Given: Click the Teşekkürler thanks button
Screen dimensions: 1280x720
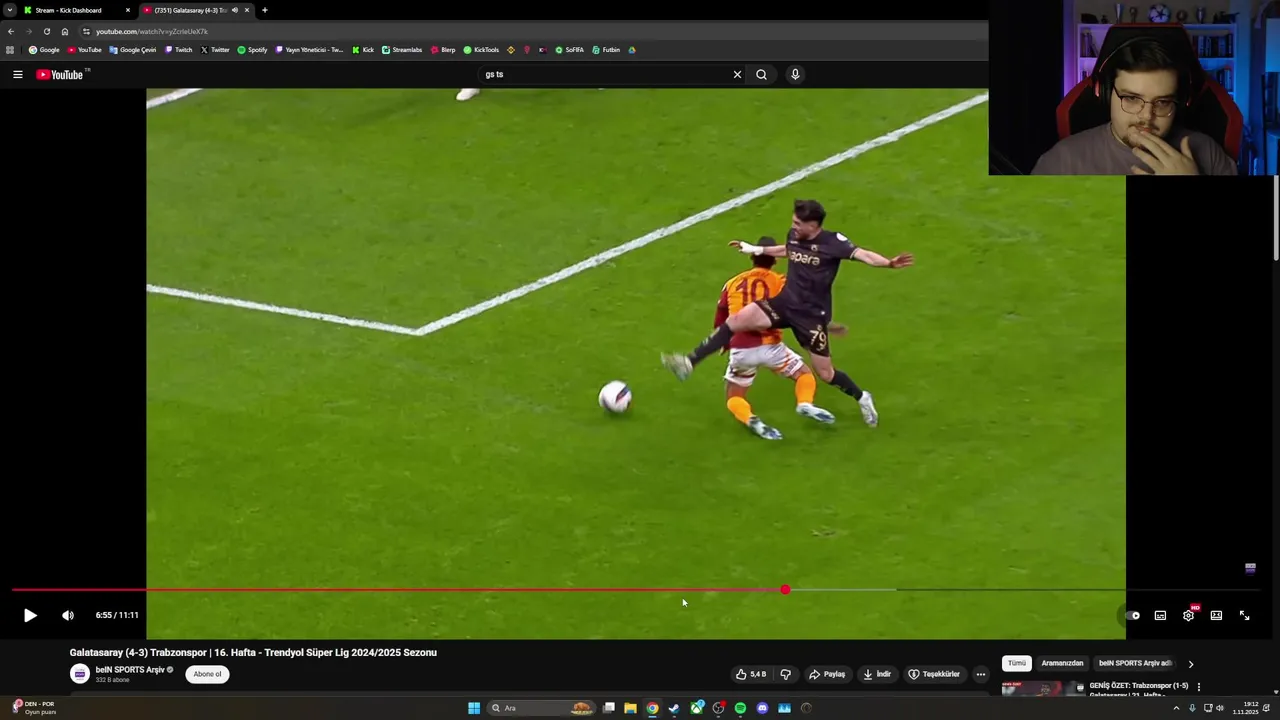Looking at the screenshot, I should tap(934, 674).
